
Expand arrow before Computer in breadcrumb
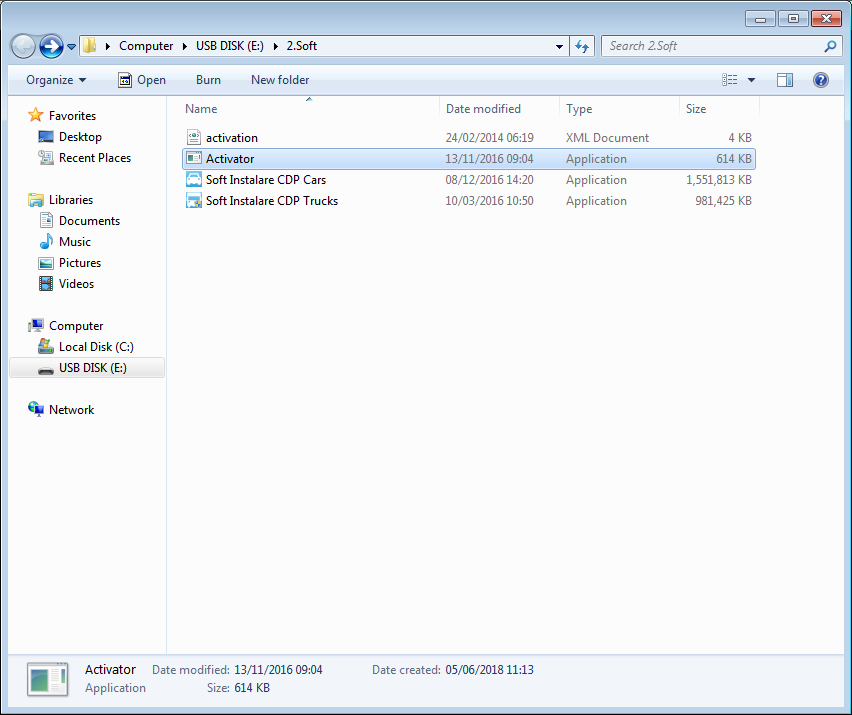click(x=108, y=46)
